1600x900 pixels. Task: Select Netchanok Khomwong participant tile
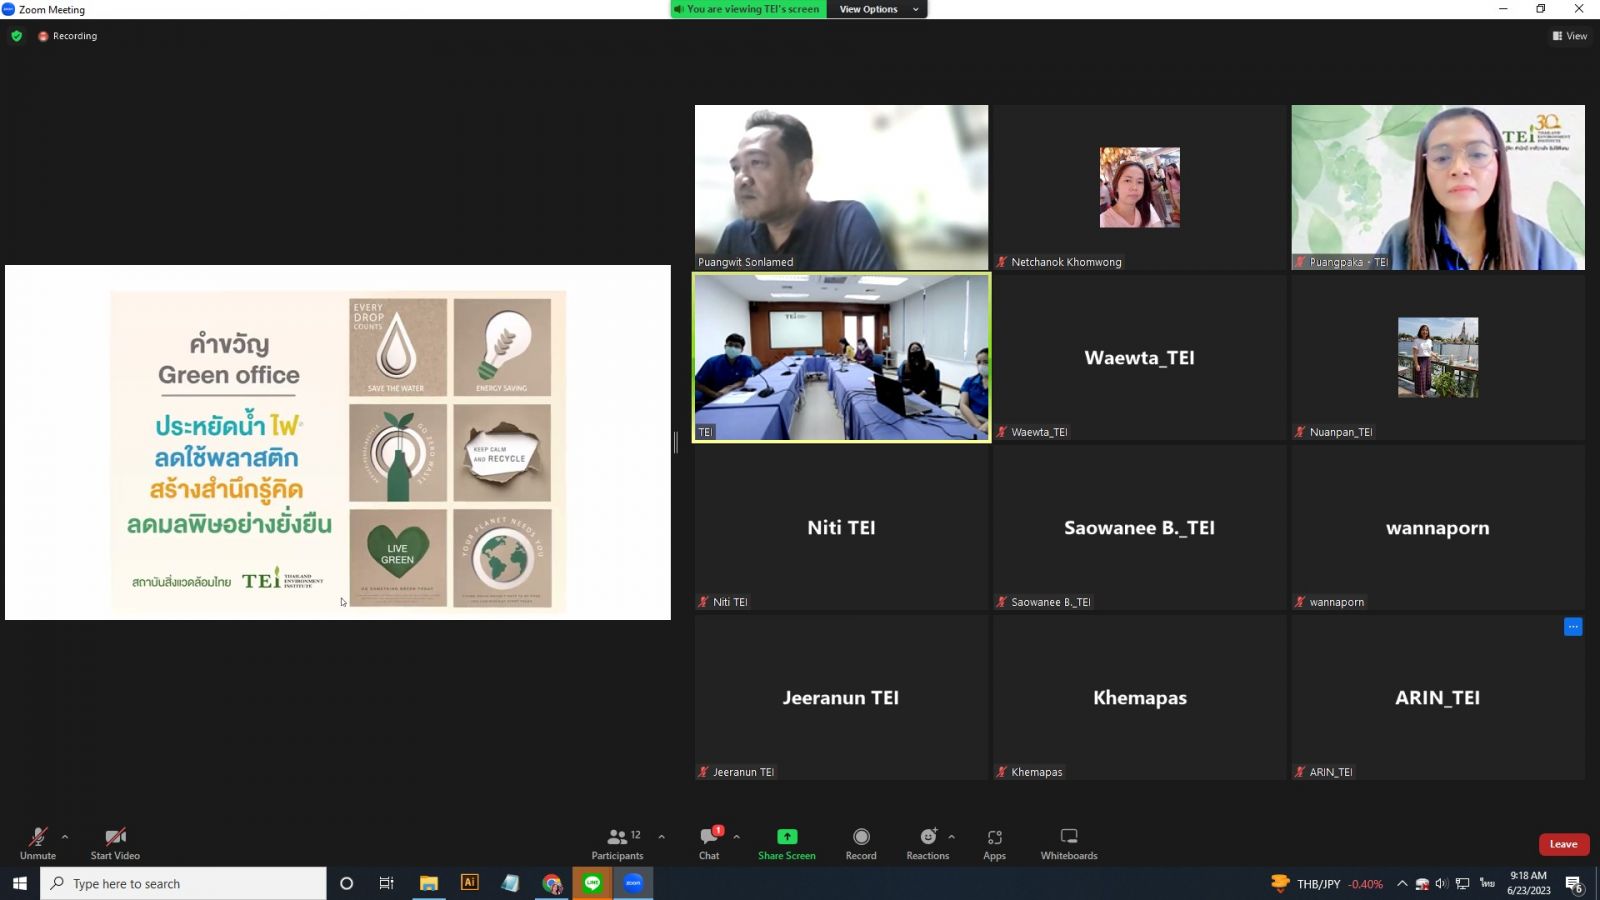click(x=1139, y=187)
